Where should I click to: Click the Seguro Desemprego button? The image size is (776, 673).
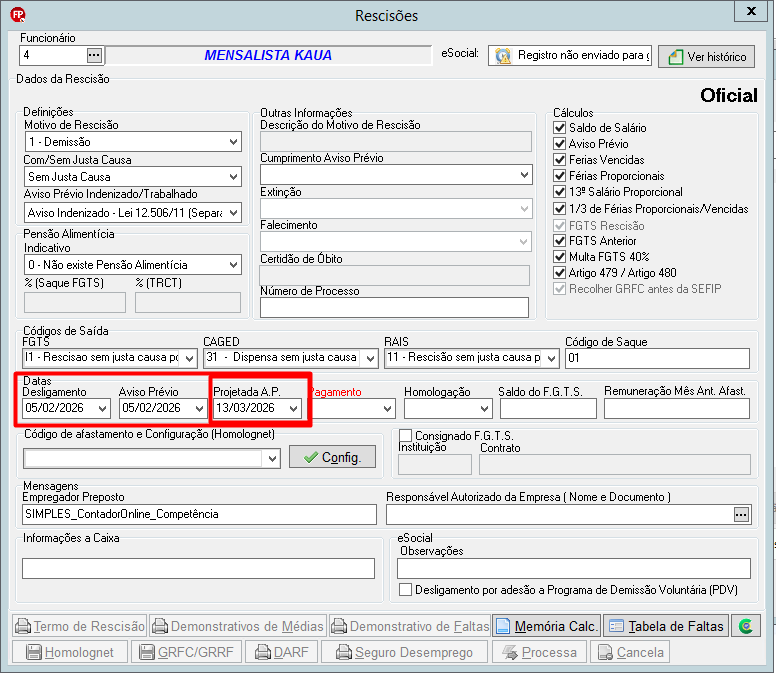[x=404, y=652]
